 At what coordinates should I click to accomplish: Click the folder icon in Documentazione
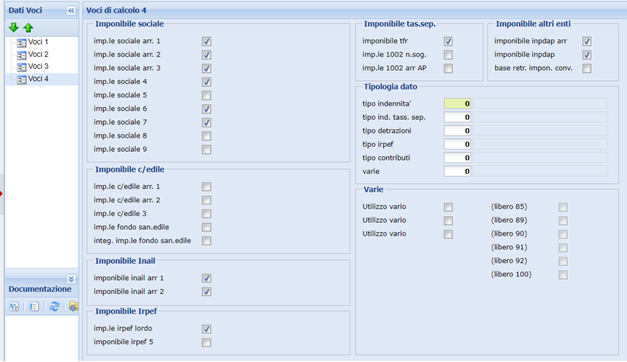(74, 306)
